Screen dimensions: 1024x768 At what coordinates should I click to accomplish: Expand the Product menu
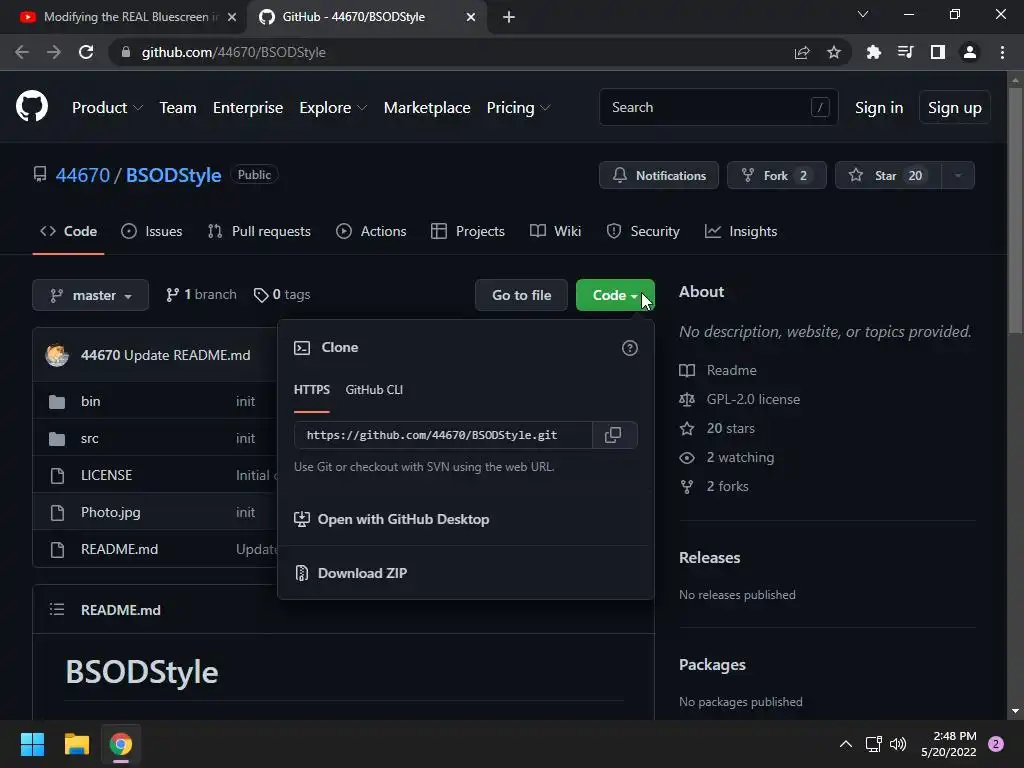coord(107,108)
